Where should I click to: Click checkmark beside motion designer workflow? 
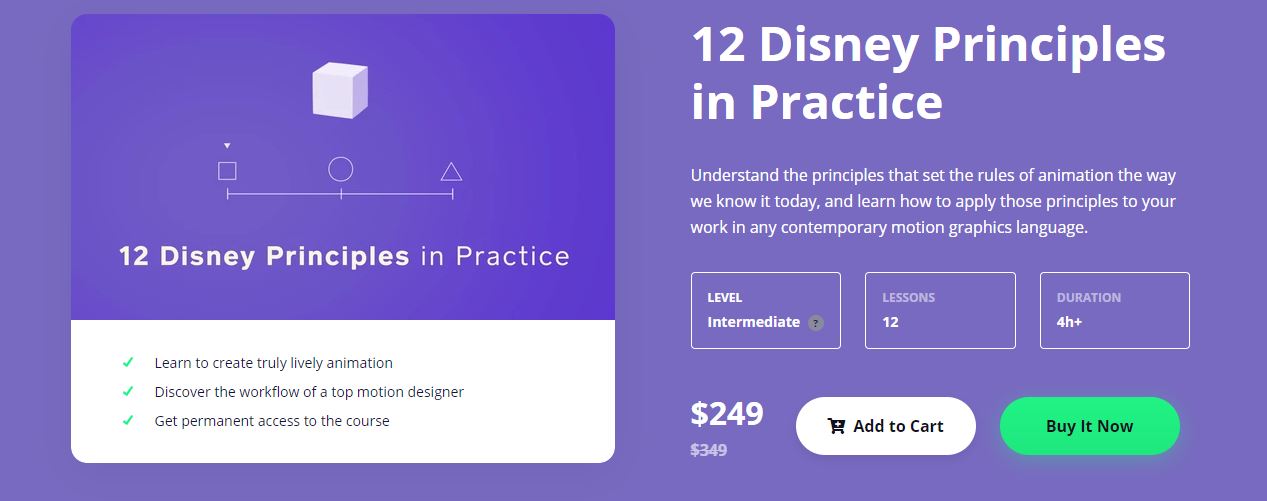point(128,392)
